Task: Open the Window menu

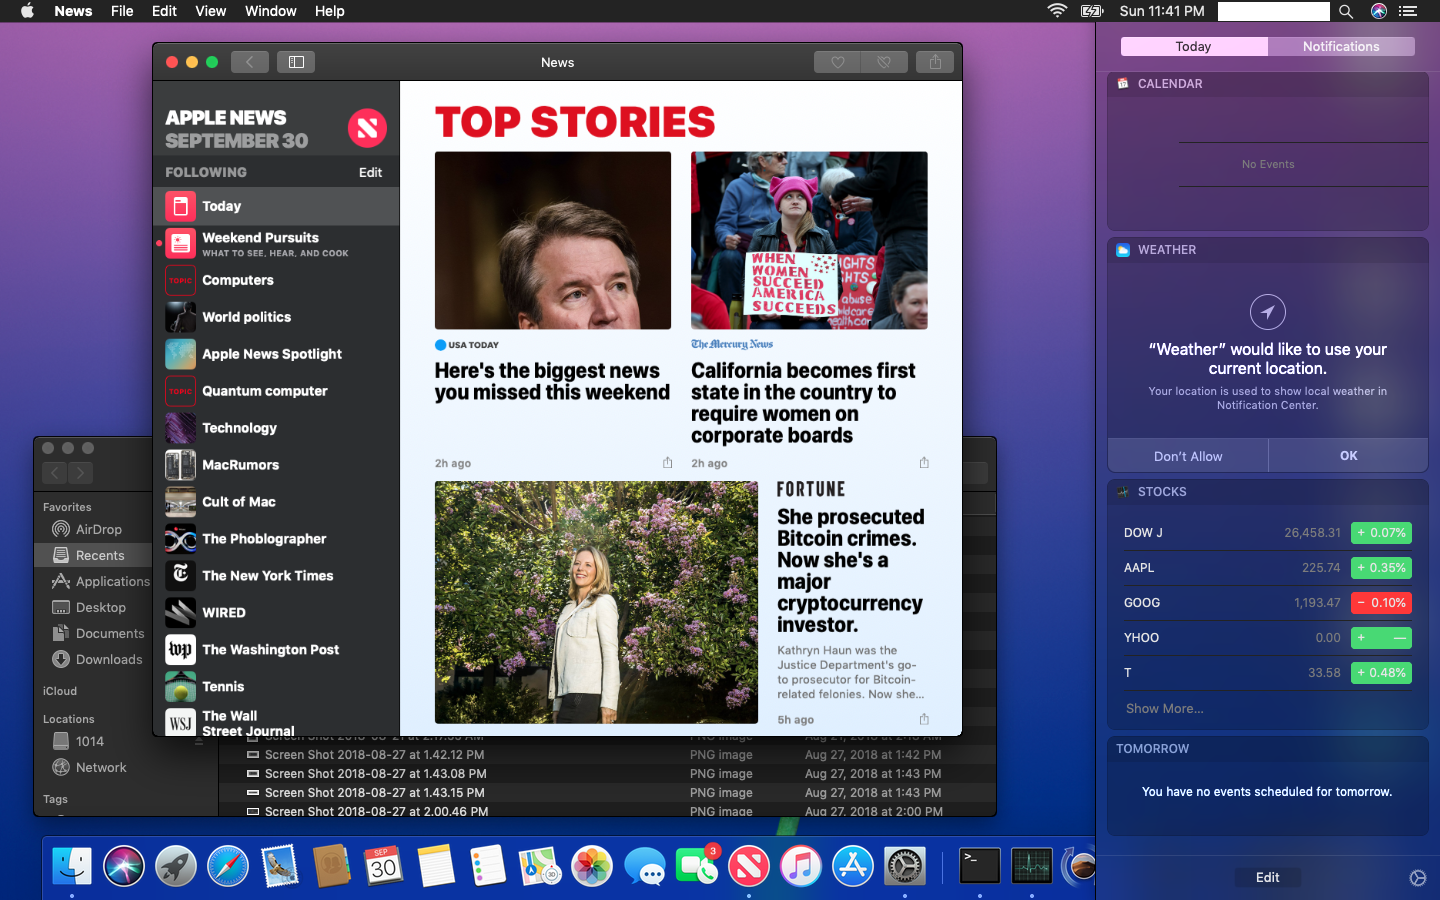Action: coord(270,11)
